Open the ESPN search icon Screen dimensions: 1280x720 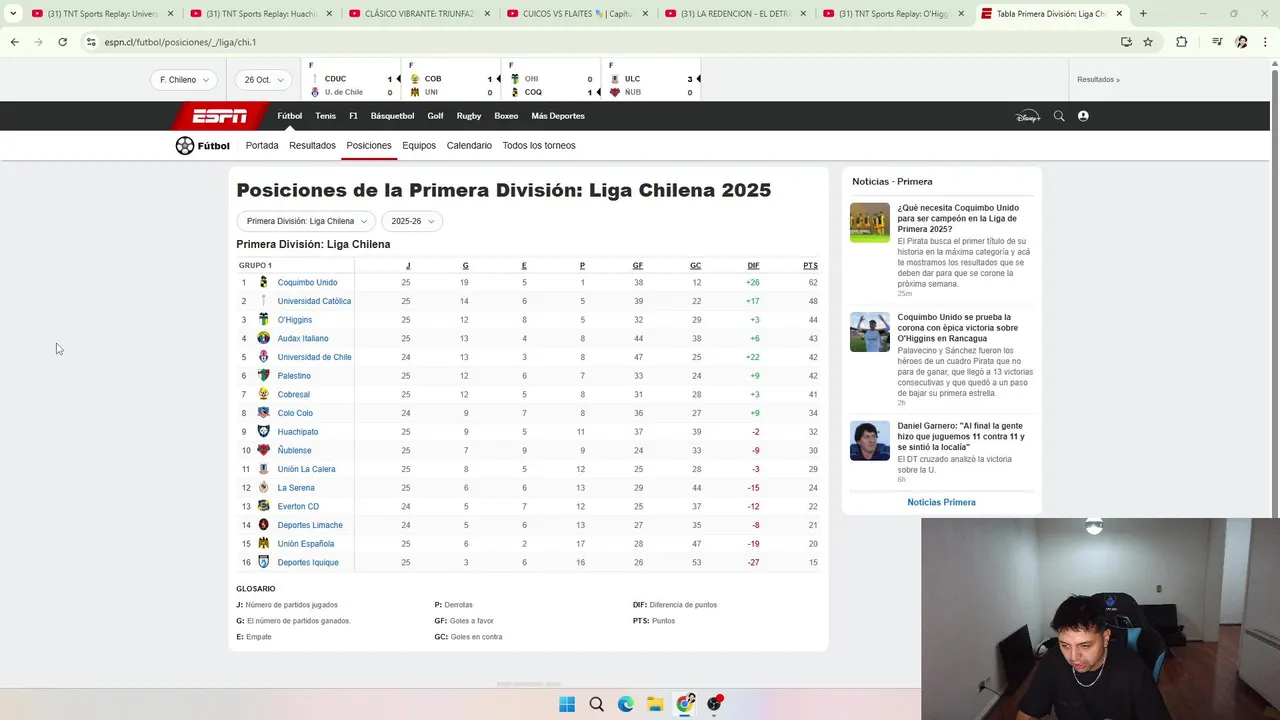1059,116
